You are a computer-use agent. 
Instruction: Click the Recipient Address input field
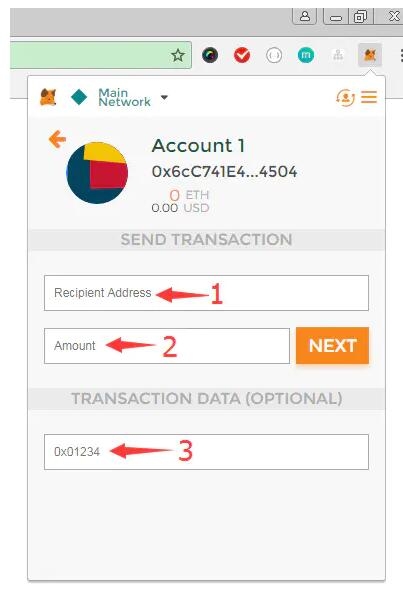coord(206,293)
